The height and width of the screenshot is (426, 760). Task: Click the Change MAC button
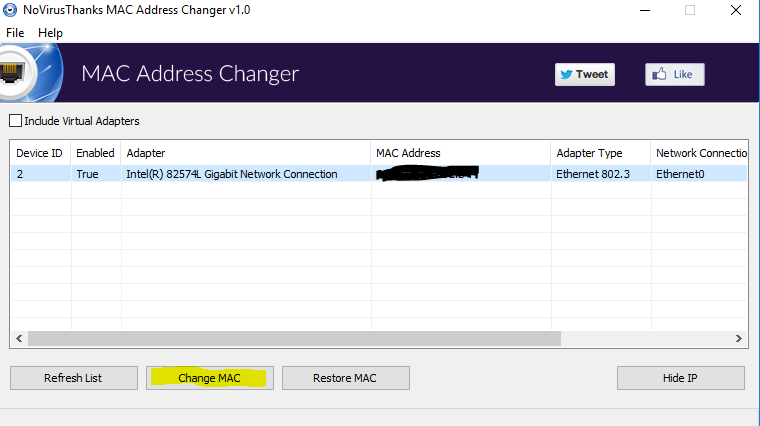pyautogui.click(x=209, y=378)
